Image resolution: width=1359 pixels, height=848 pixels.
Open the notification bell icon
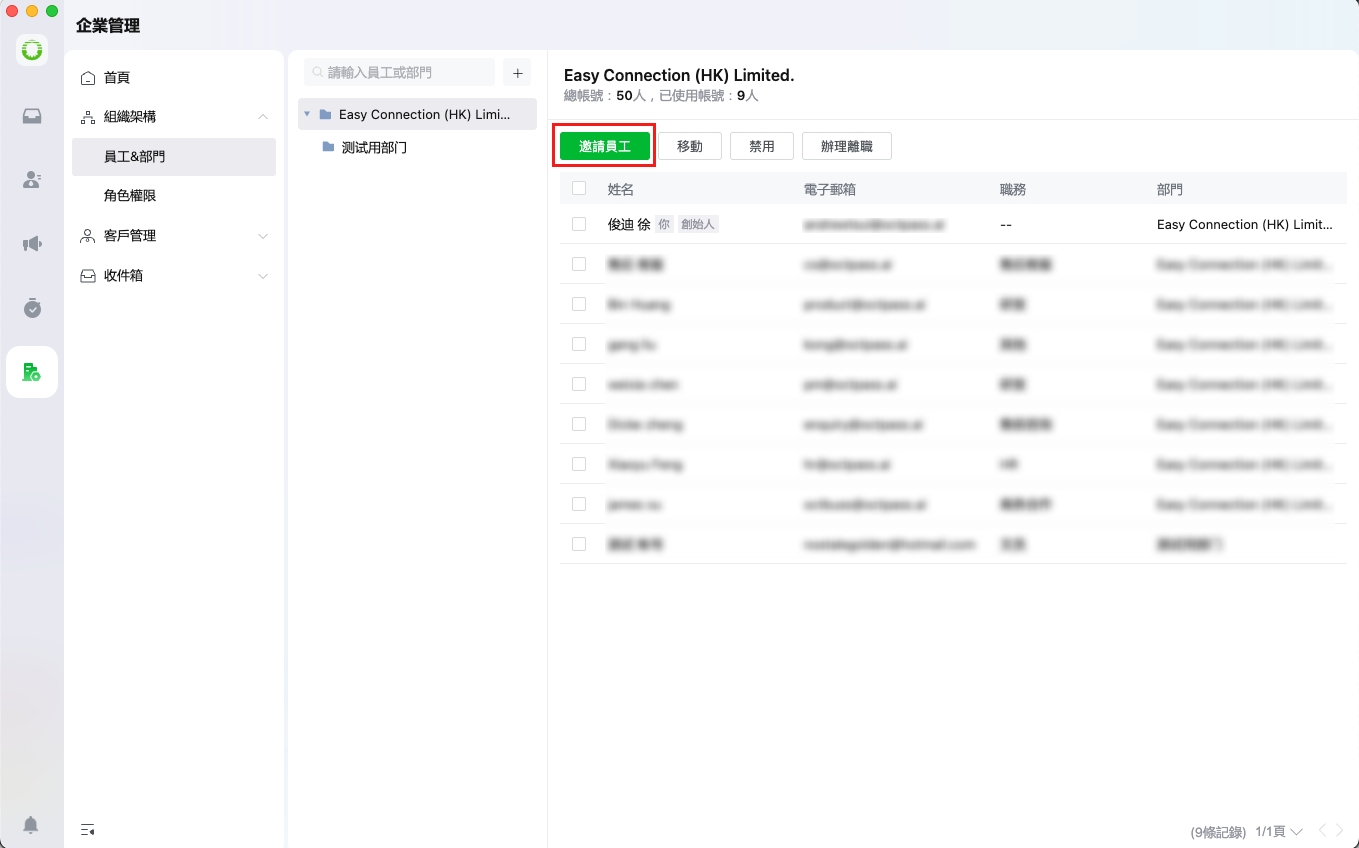pos(31,825)
